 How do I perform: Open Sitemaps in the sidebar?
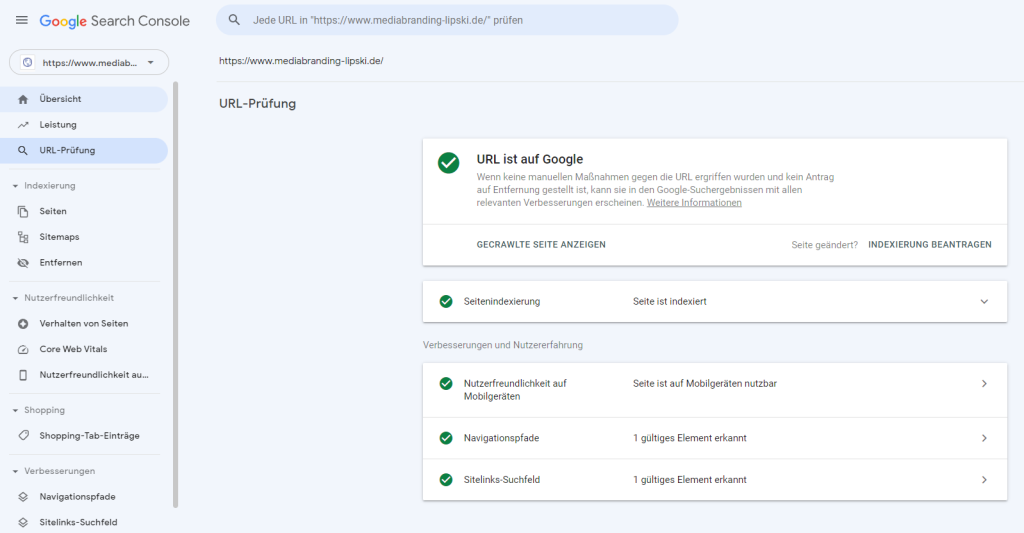(x=84, y=237)
